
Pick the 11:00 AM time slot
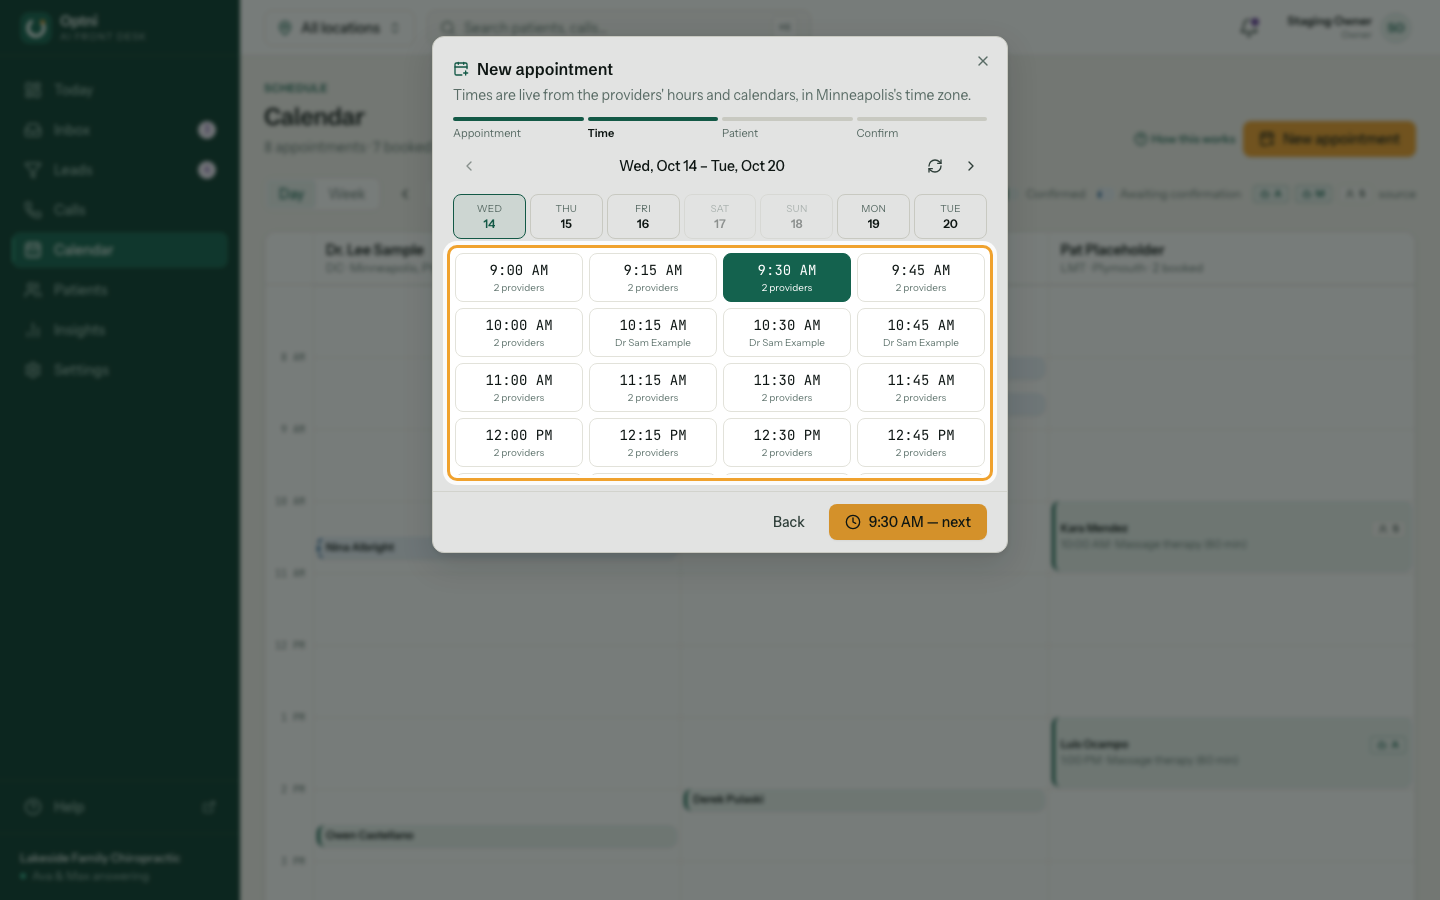click(x=519, y=387)
